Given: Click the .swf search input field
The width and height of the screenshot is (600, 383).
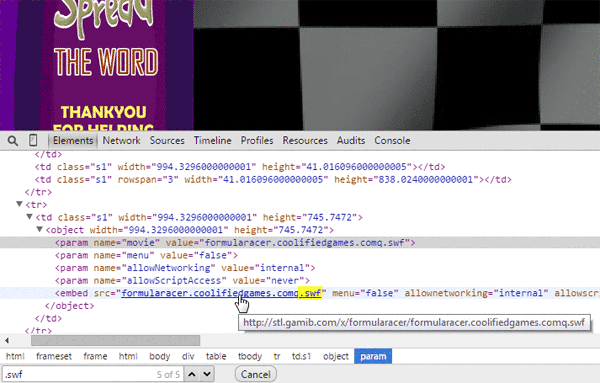Looking at the screenshot, I should tap(93, 374).
